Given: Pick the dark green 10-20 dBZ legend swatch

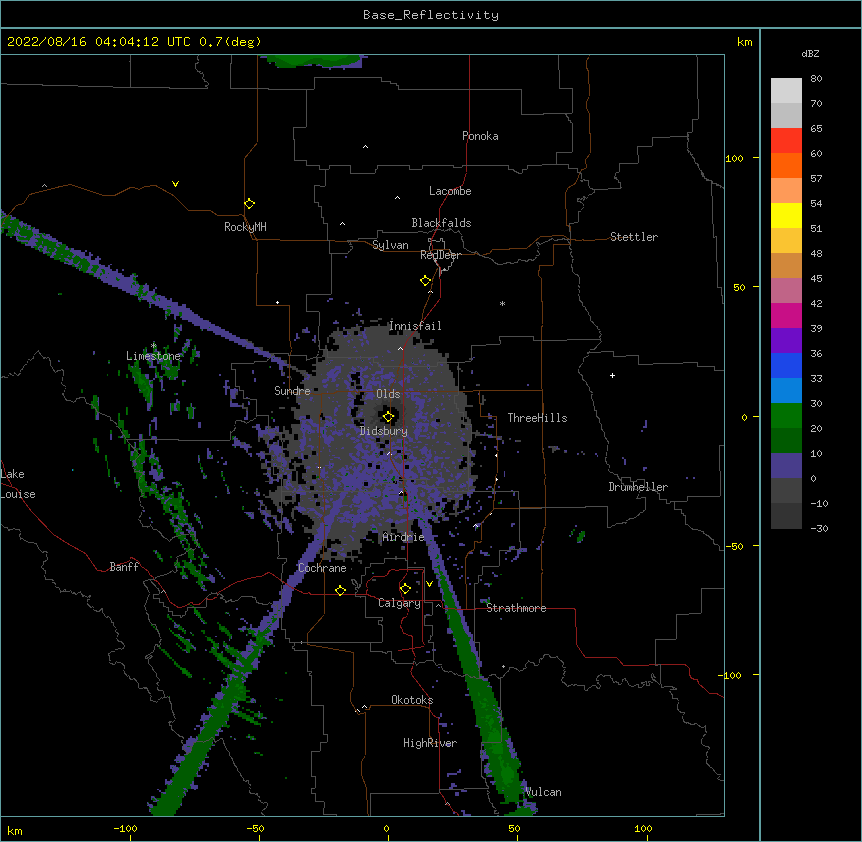Looking at the screenshot, I should (x=786, y=441).
